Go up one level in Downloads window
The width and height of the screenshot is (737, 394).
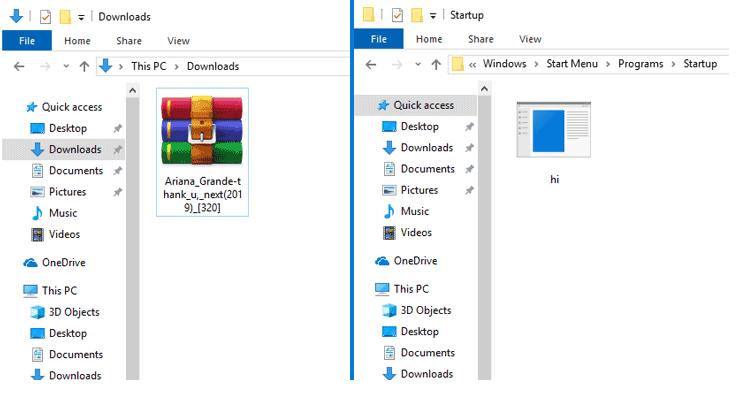click(x=84, y=66)
